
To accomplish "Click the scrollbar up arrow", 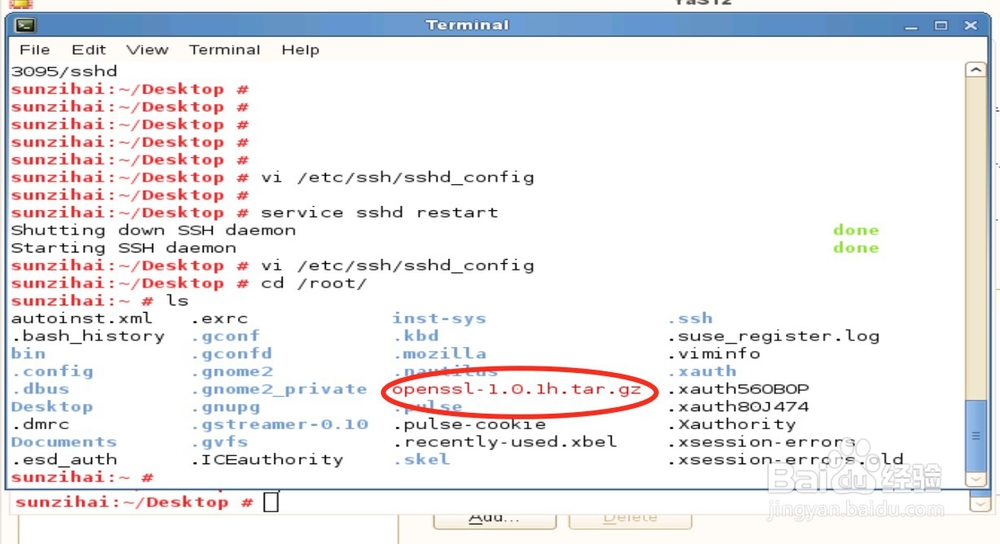I will [976, 70].
